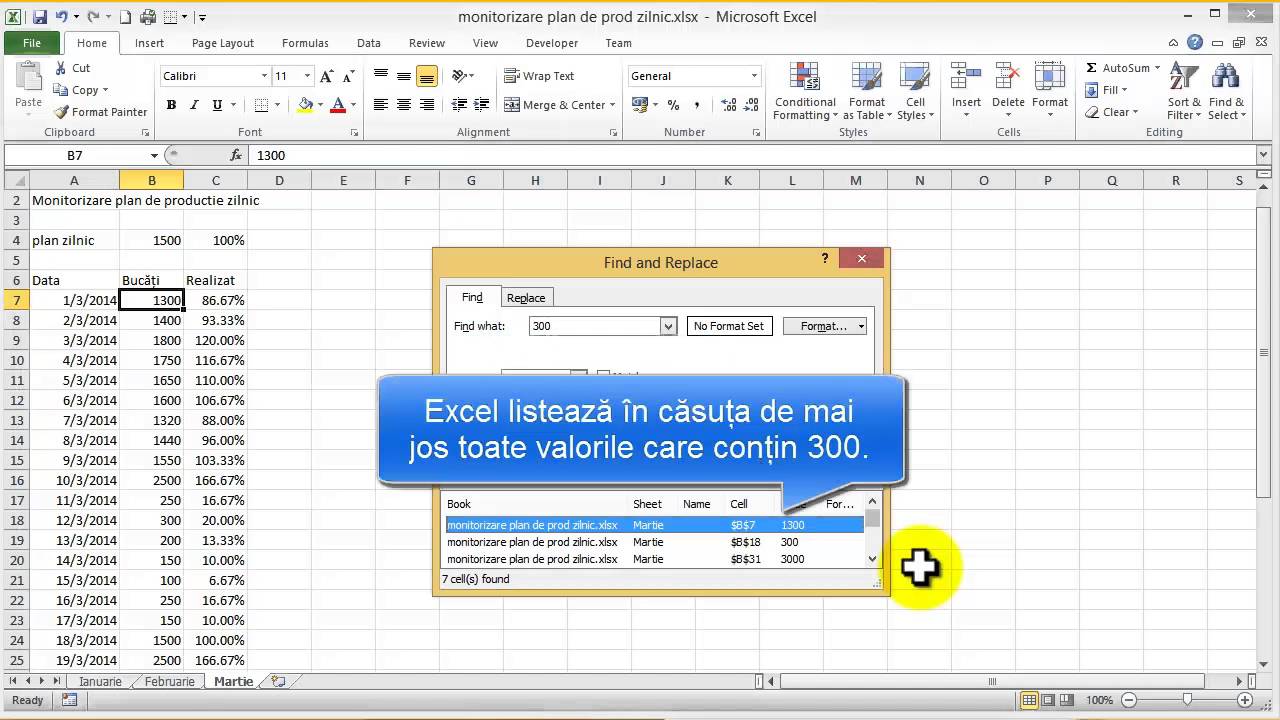
Task: Apply the red font color A
Action: point(338,105)
